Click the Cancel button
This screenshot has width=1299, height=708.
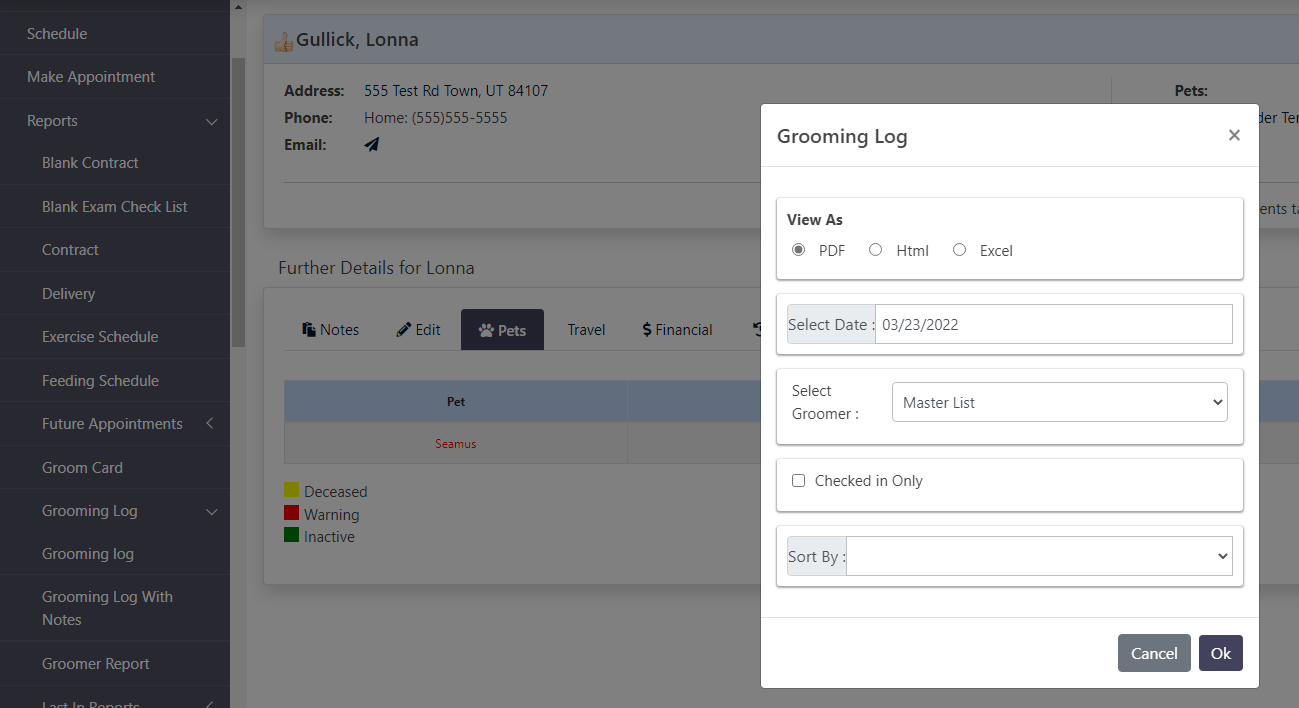click(x=1154, y=653)
